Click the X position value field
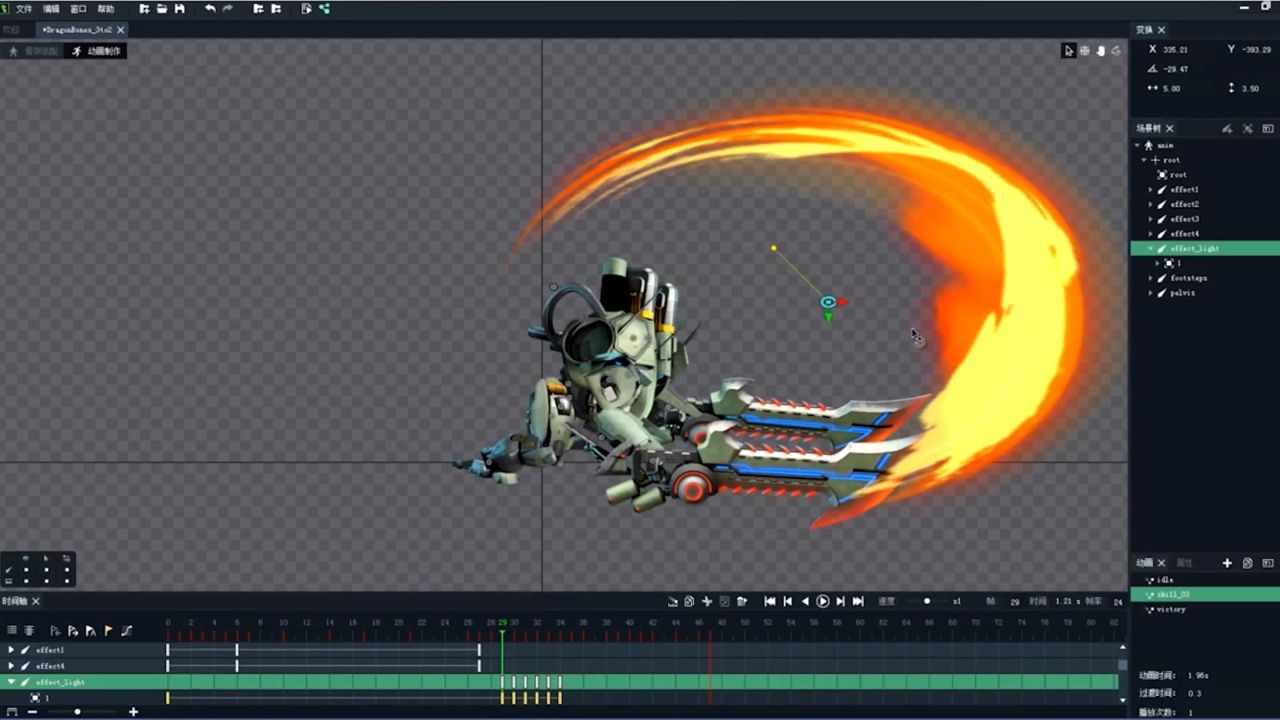 [x=1176, y=49]
